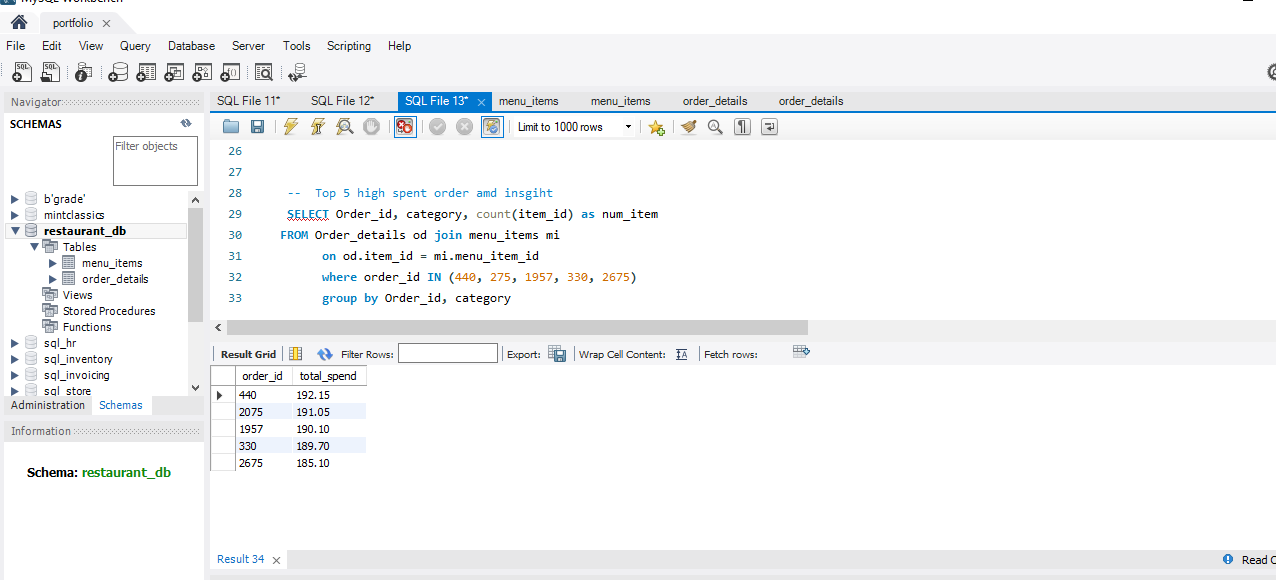Save the SQL script with the floppy disk icon
This screenshot has height=580, width=1276.
pos(257,127)
